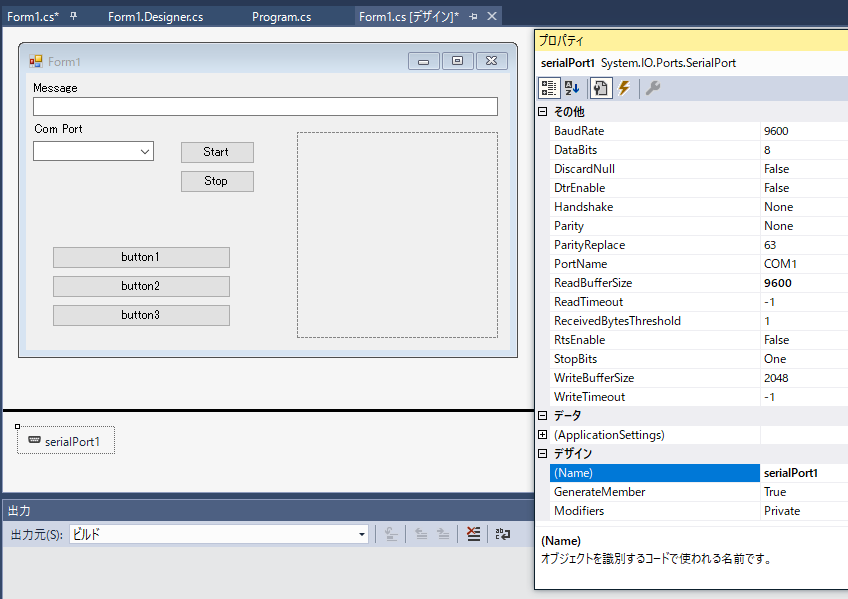Sort properties alphabetically

[x=572, y=88]
